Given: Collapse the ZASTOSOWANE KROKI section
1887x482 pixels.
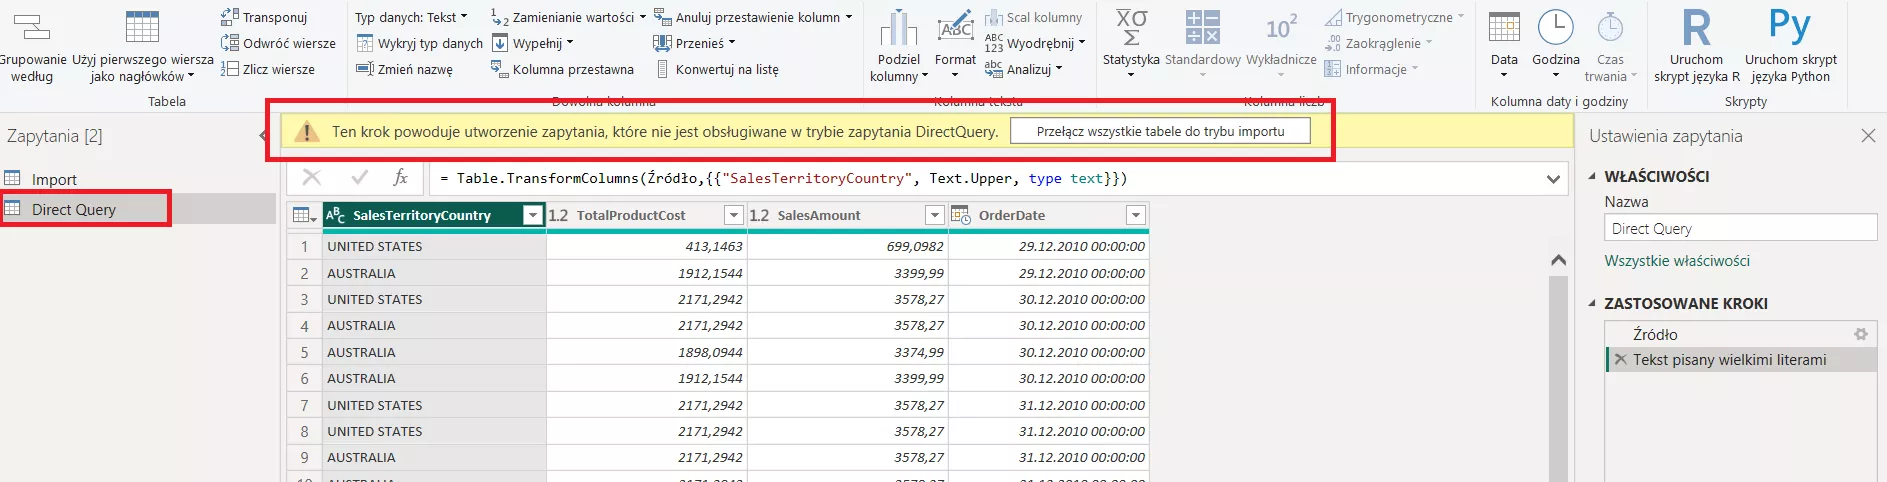Looking at the screenshot, I should tap(1593, 303).
